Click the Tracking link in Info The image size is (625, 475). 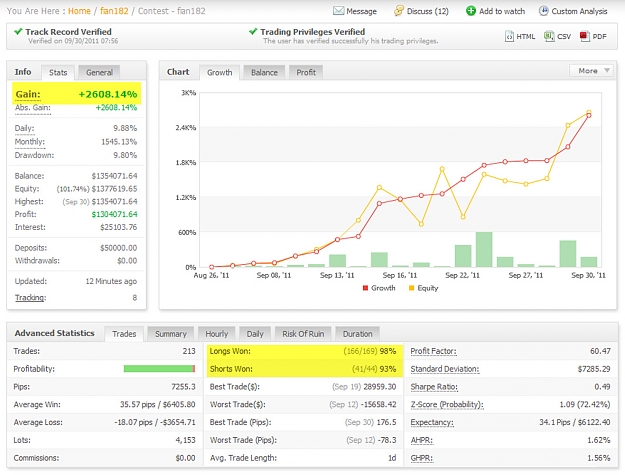[x=30, y=298]
